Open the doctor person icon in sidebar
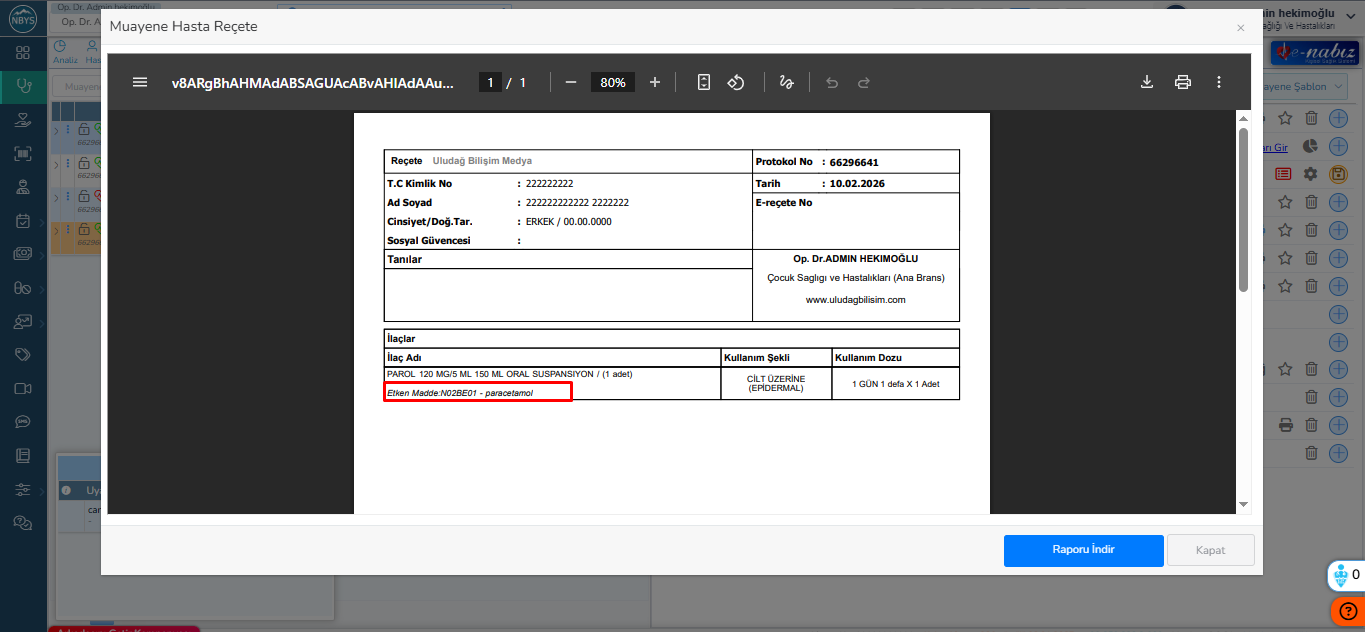The height and width of the screenshot is (632, 1365). tap(23, 187)
